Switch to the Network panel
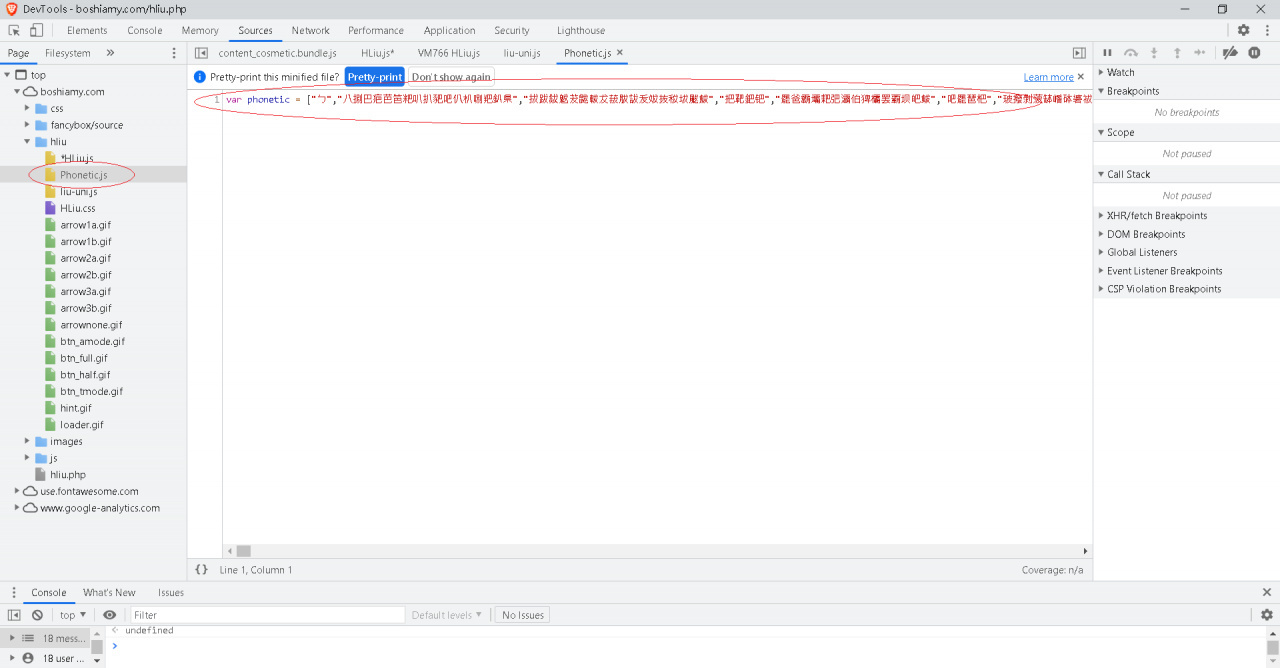 pos(310,30)
